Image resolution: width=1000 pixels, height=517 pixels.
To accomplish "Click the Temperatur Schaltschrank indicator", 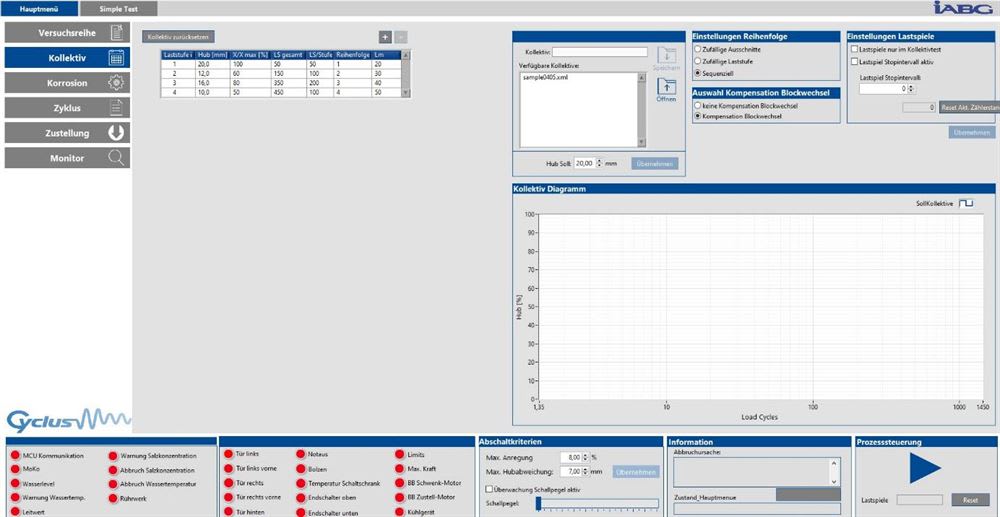I will 301,484.
